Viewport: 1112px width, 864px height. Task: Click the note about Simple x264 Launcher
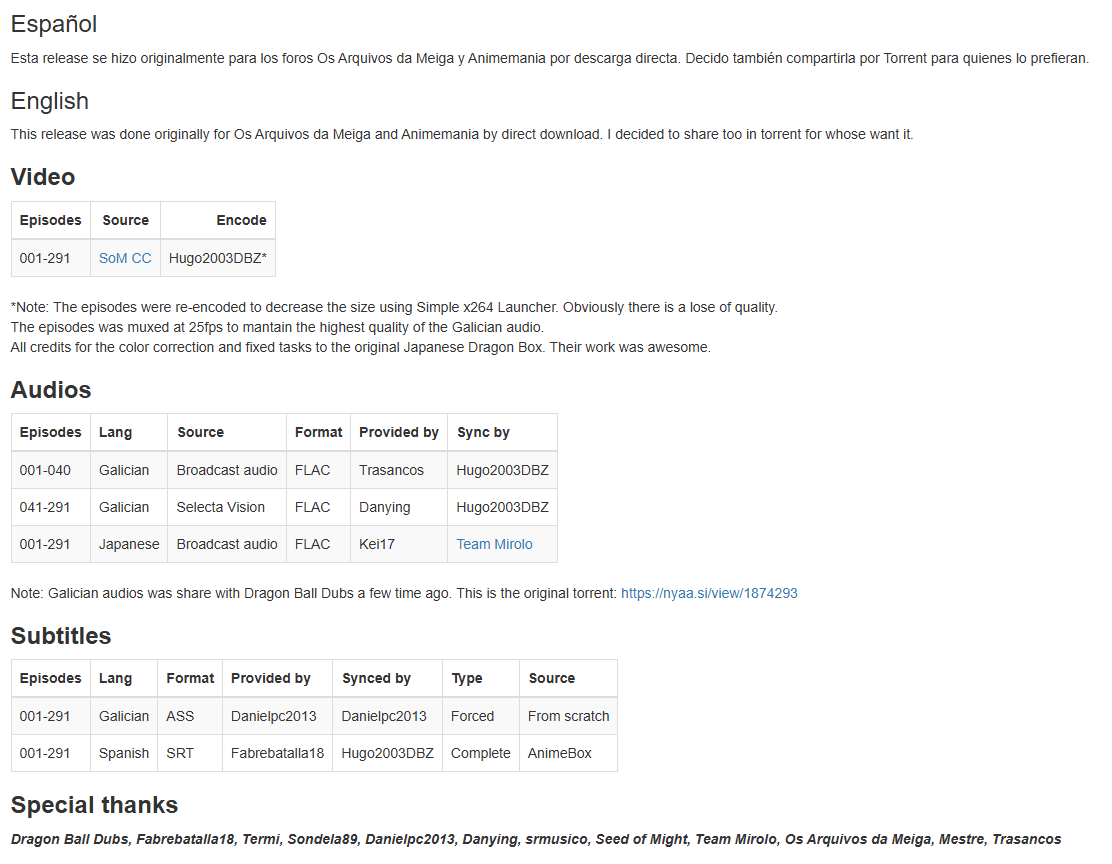coord(394,307)
